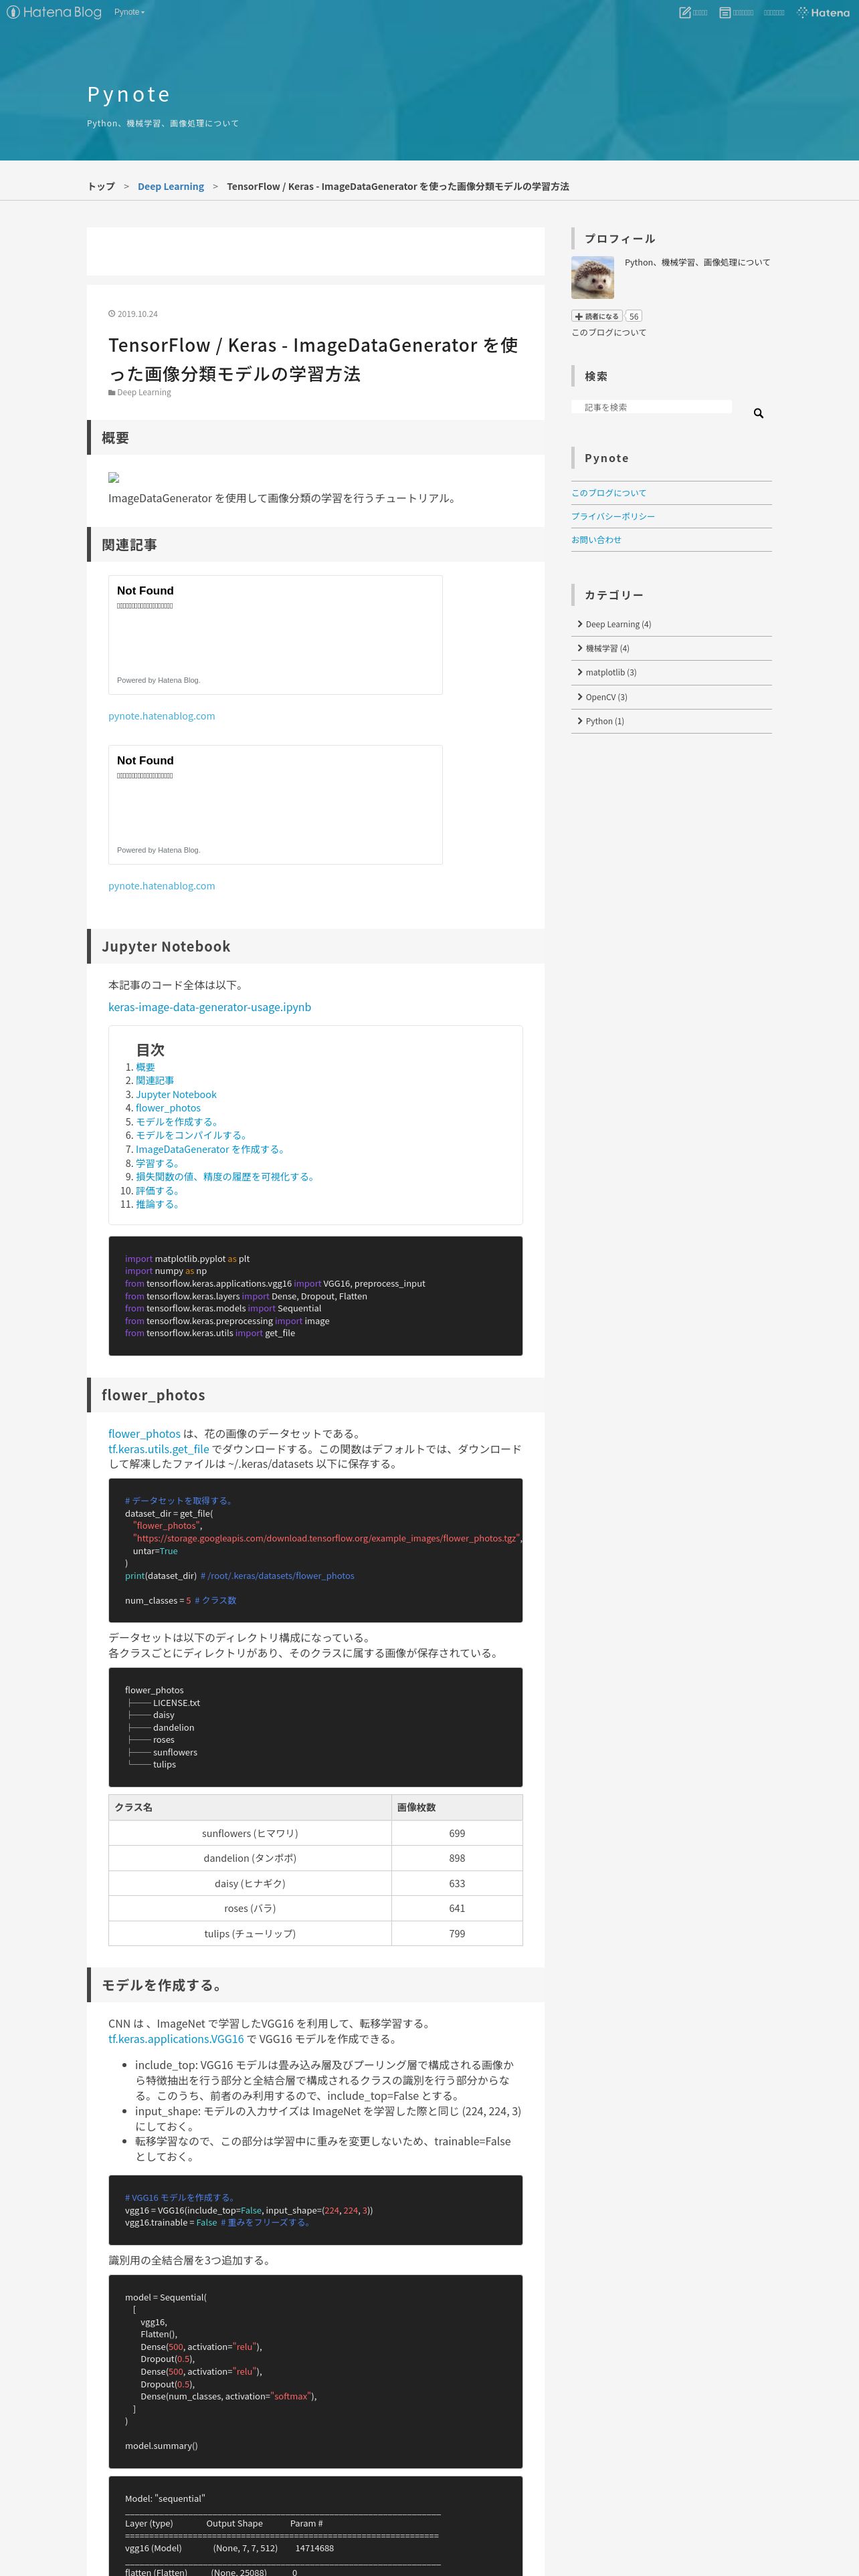This screenshot has height=2576, width=859.
Task: Open matplotlib (3) category
Action: coord(611,673)
